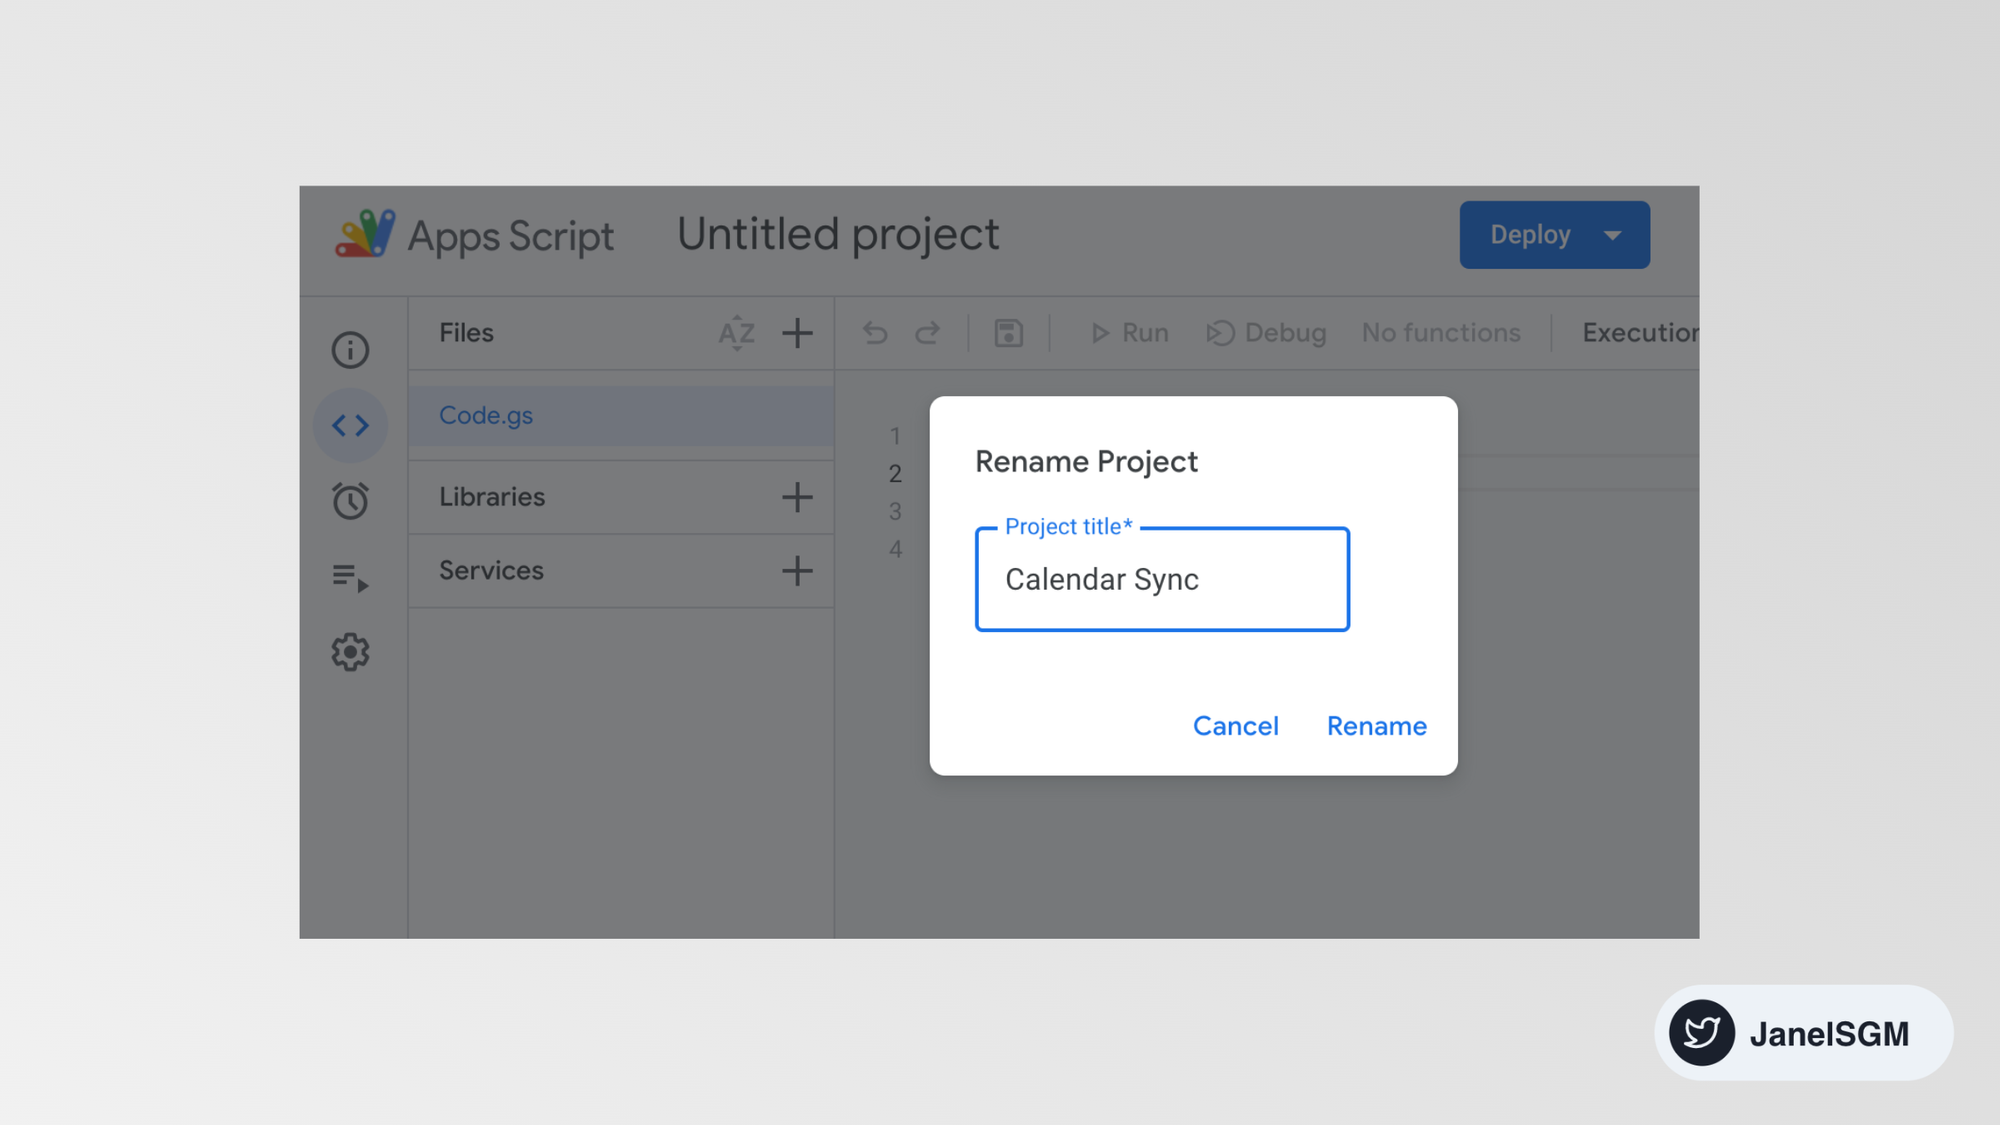Image resolution: width=2000 pixels, height=1125 pixels.
Task: Click the JanelSGM handle text
Action: coord(1829,1034)
